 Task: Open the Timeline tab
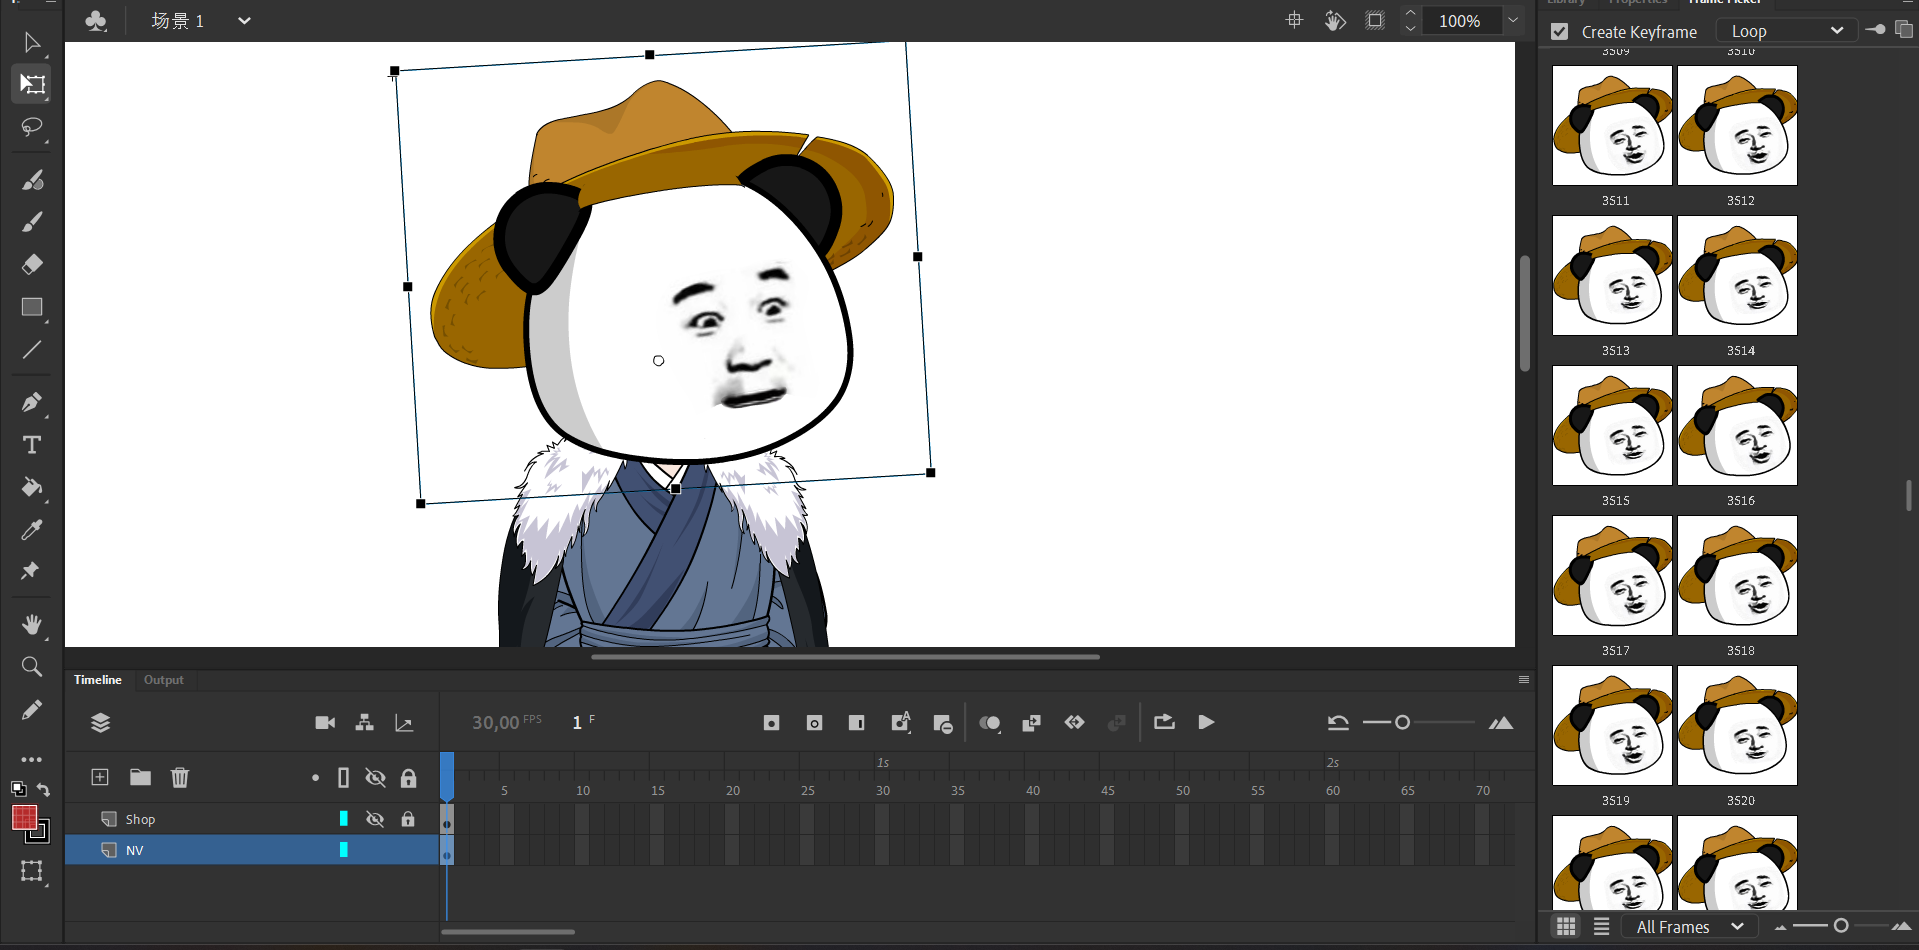97,680
